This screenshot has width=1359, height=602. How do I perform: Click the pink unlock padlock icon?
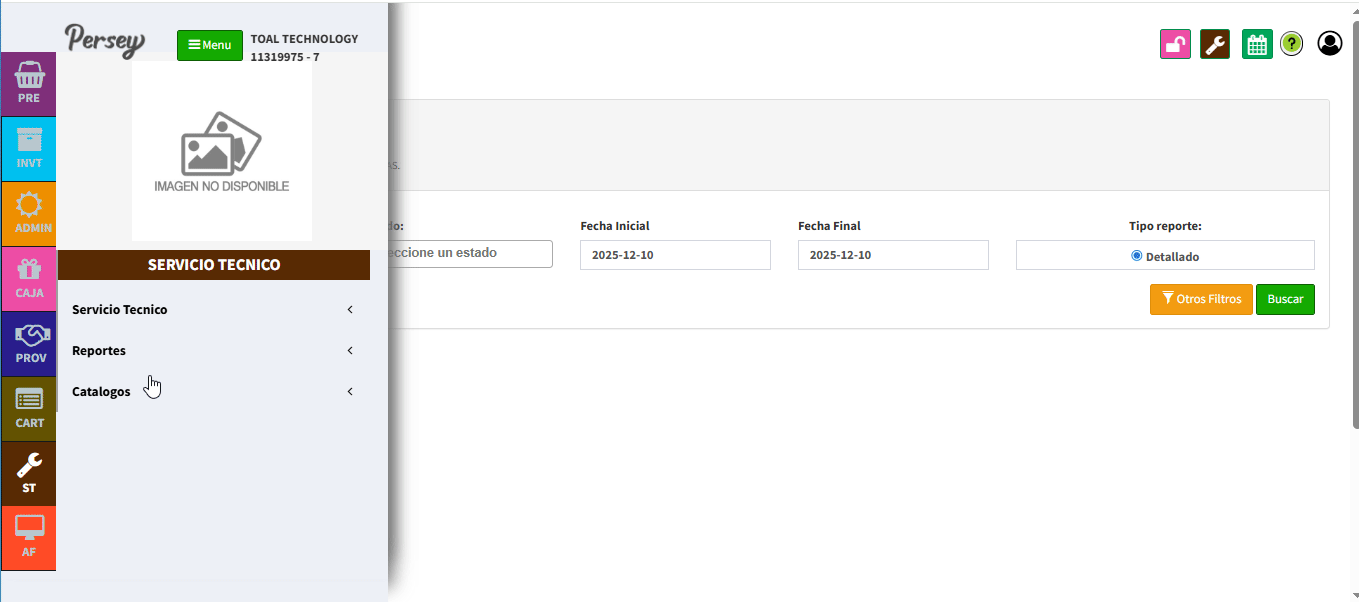tap(1175, 44)
